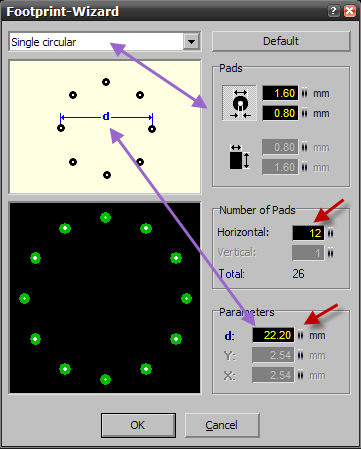Click the Horizontal label
Image resolution: width=361 pixels, height=449 pixels.
coord(243,232)
